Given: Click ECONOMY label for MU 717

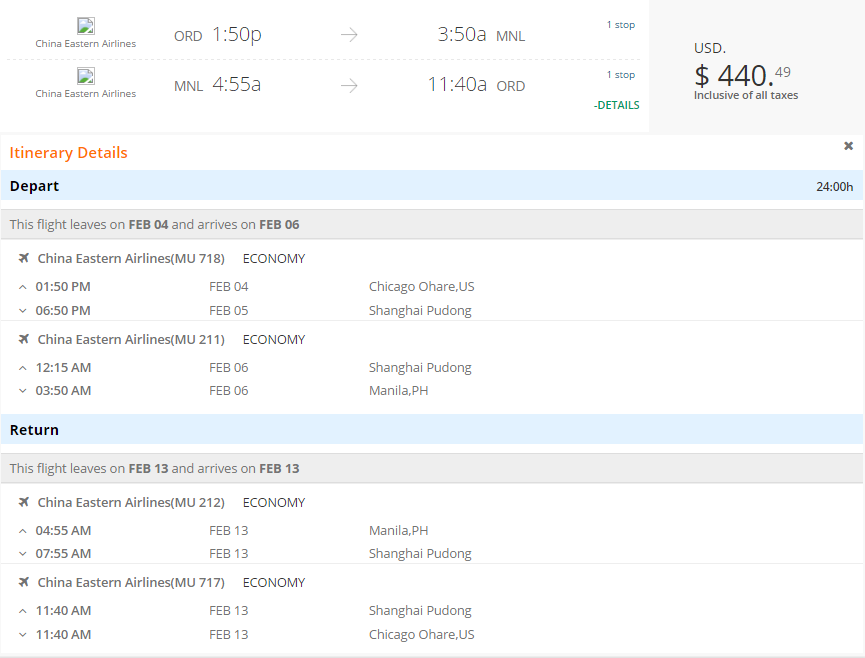Looking at the screenshot, I should tap(274, 582).
